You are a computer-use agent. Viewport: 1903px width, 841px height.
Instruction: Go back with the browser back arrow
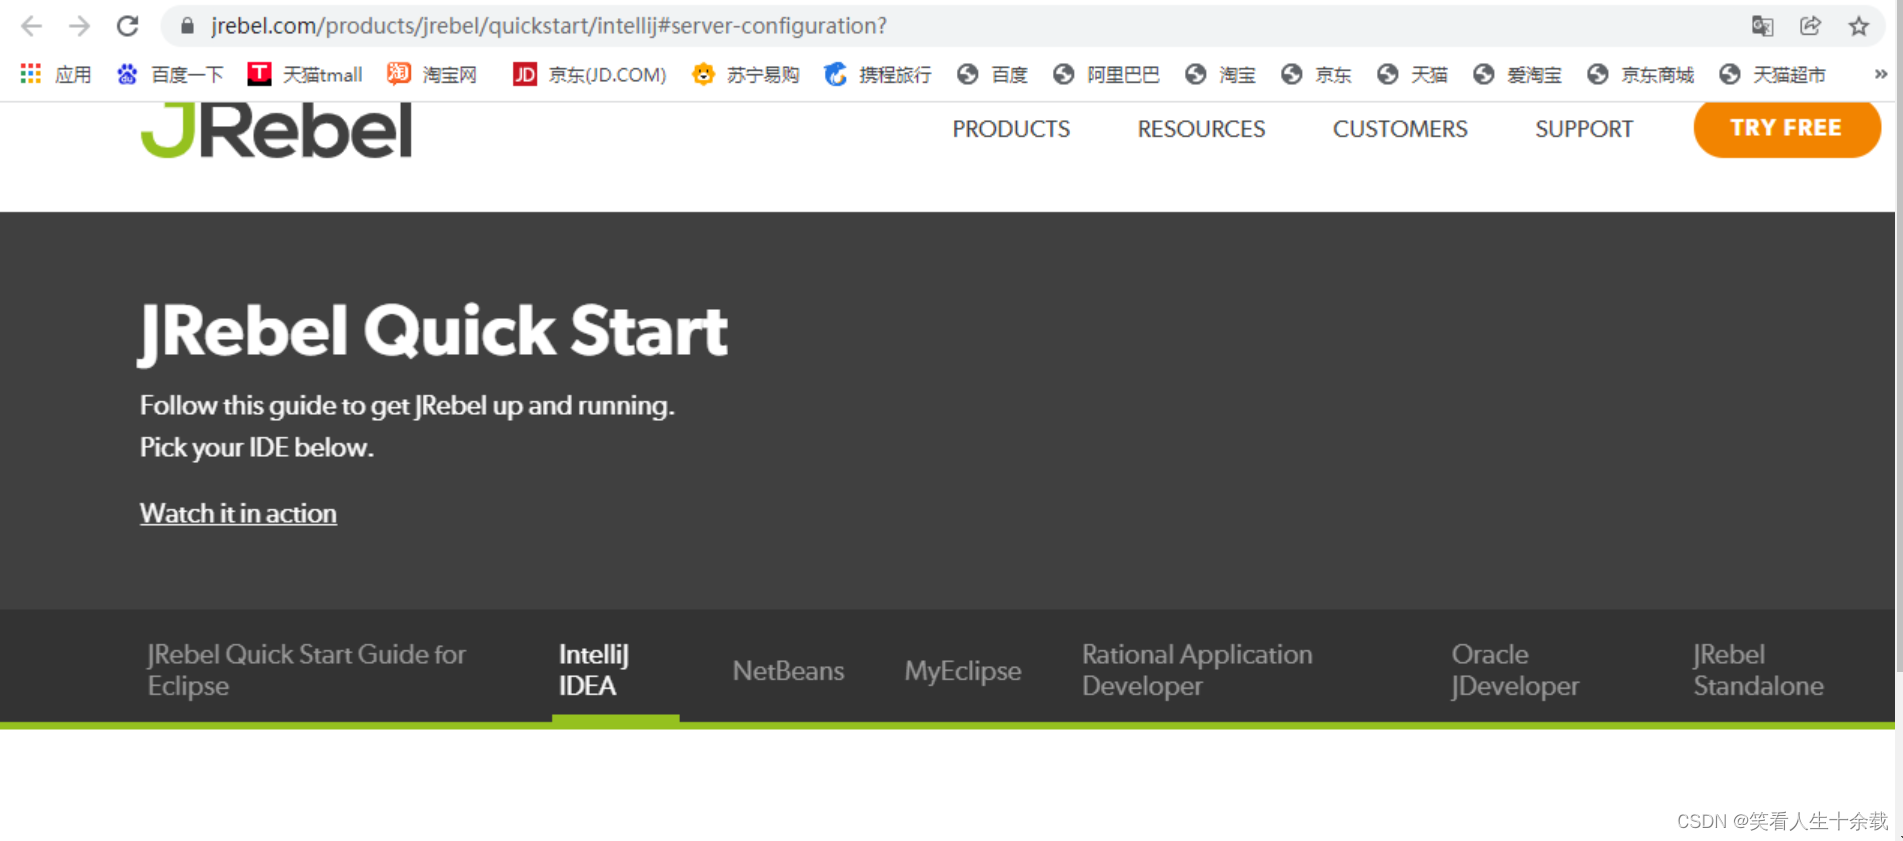[x=31, y=26]
